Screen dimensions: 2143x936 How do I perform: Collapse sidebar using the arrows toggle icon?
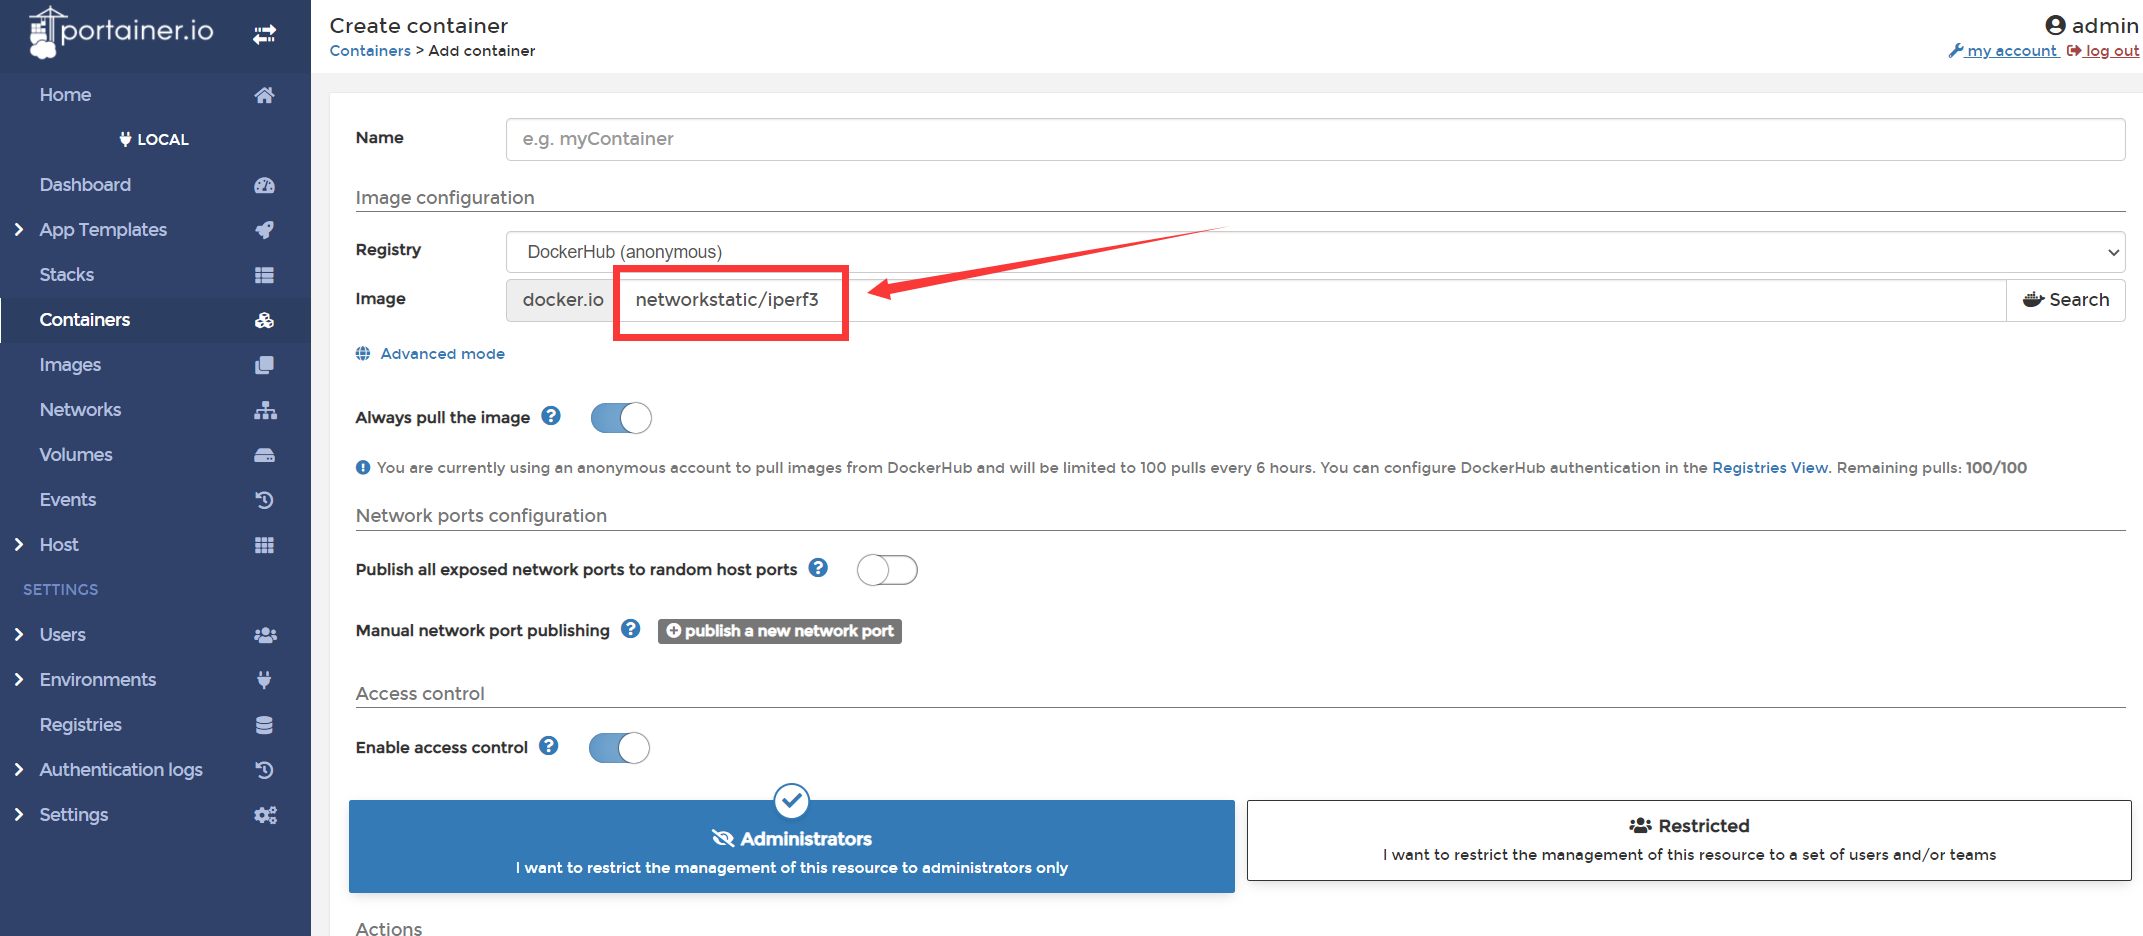[x=264, y=35]
